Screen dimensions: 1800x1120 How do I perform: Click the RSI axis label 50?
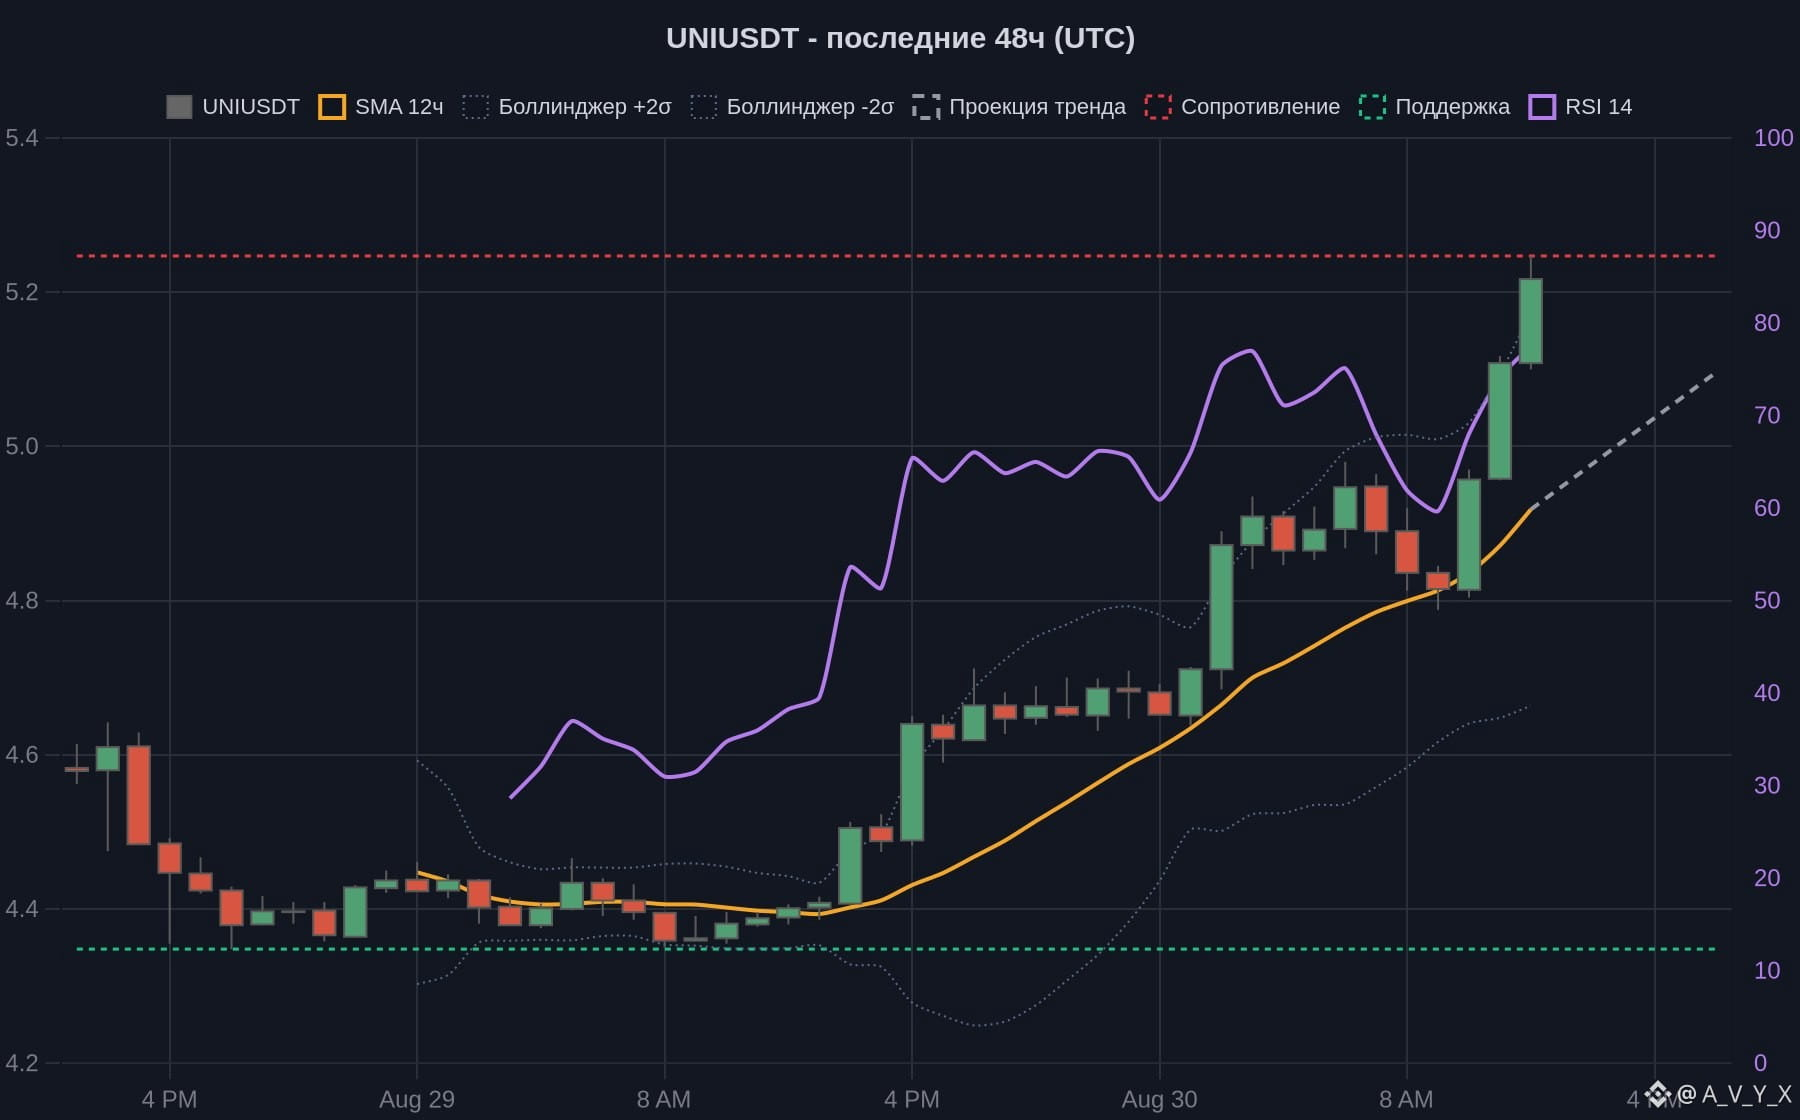click(1767, 600)
